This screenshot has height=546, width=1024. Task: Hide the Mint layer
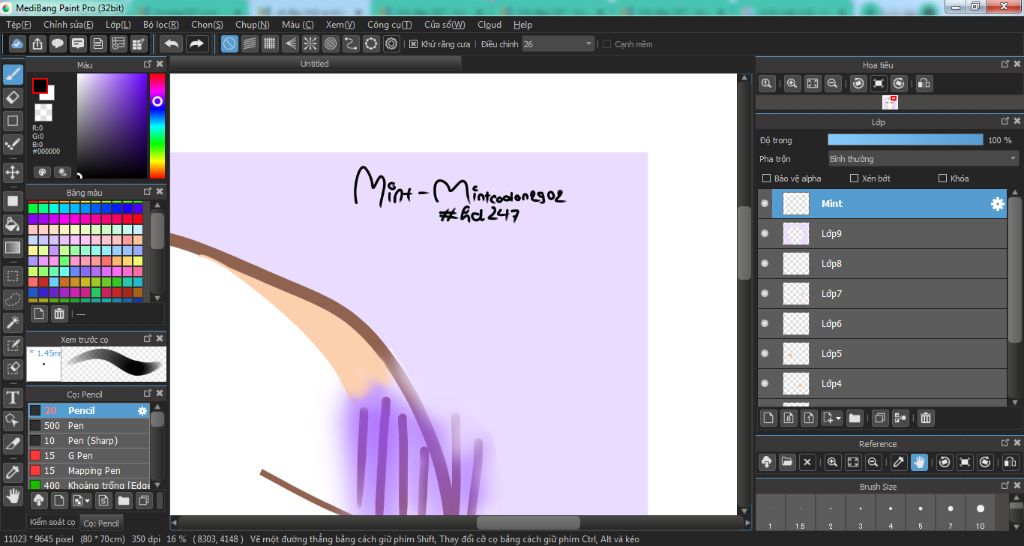coord(765,204)
